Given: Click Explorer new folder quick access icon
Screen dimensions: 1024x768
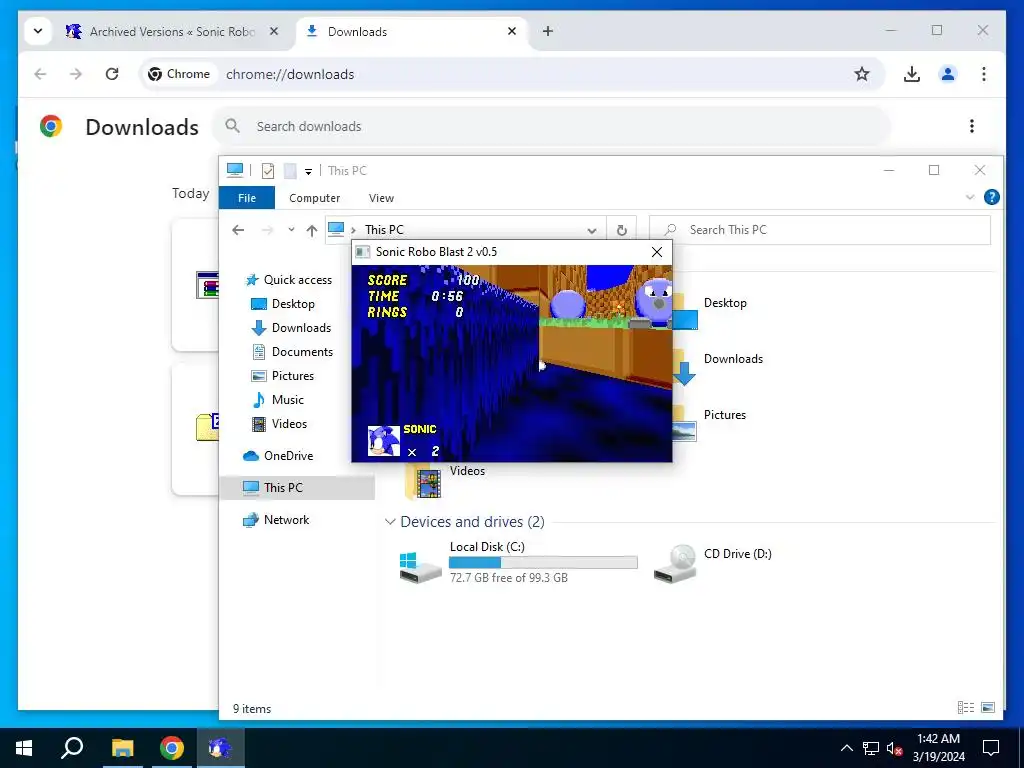Looking at the screenshot, I should point(290,170).
